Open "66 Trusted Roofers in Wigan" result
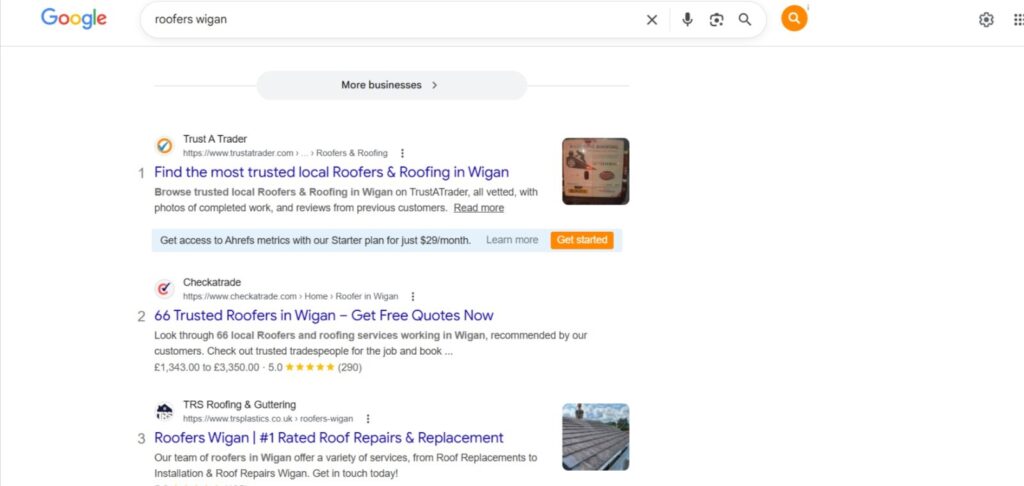Image resolution: width=1024 pixels, height=486 pixels. coord(323,315)
